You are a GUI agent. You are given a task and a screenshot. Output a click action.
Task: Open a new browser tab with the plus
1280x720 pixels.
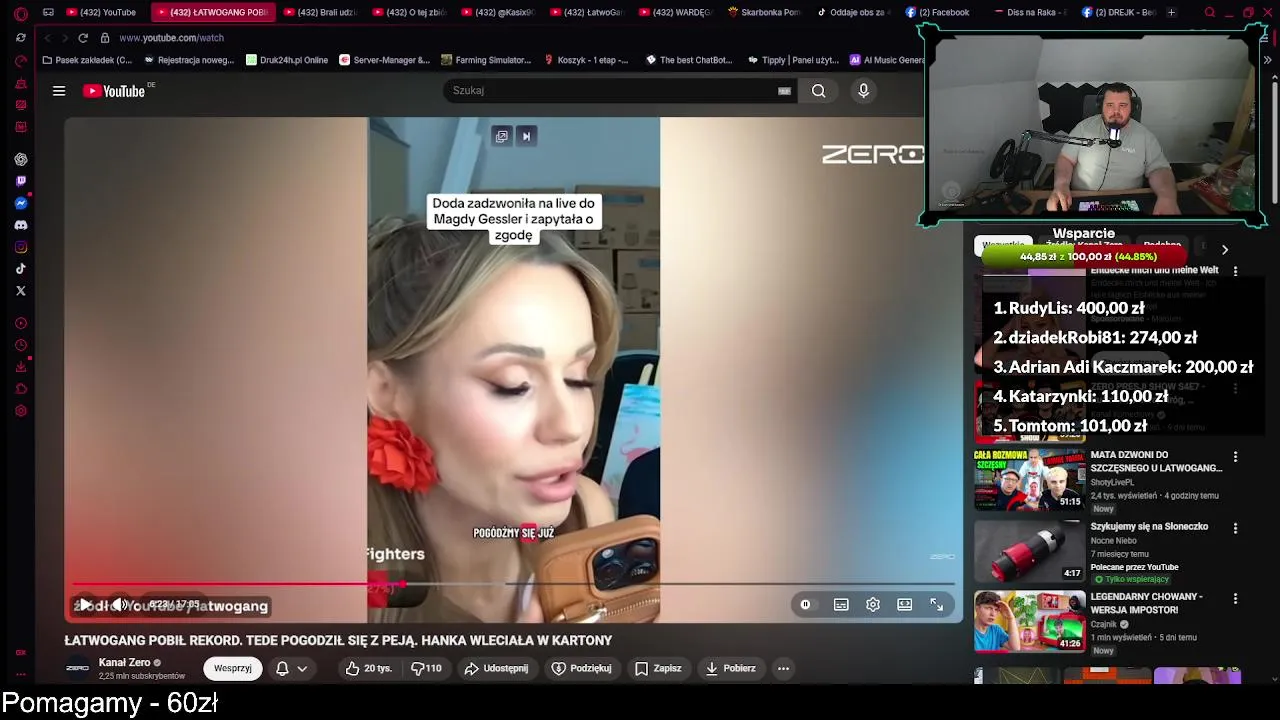pos(1171,13)
